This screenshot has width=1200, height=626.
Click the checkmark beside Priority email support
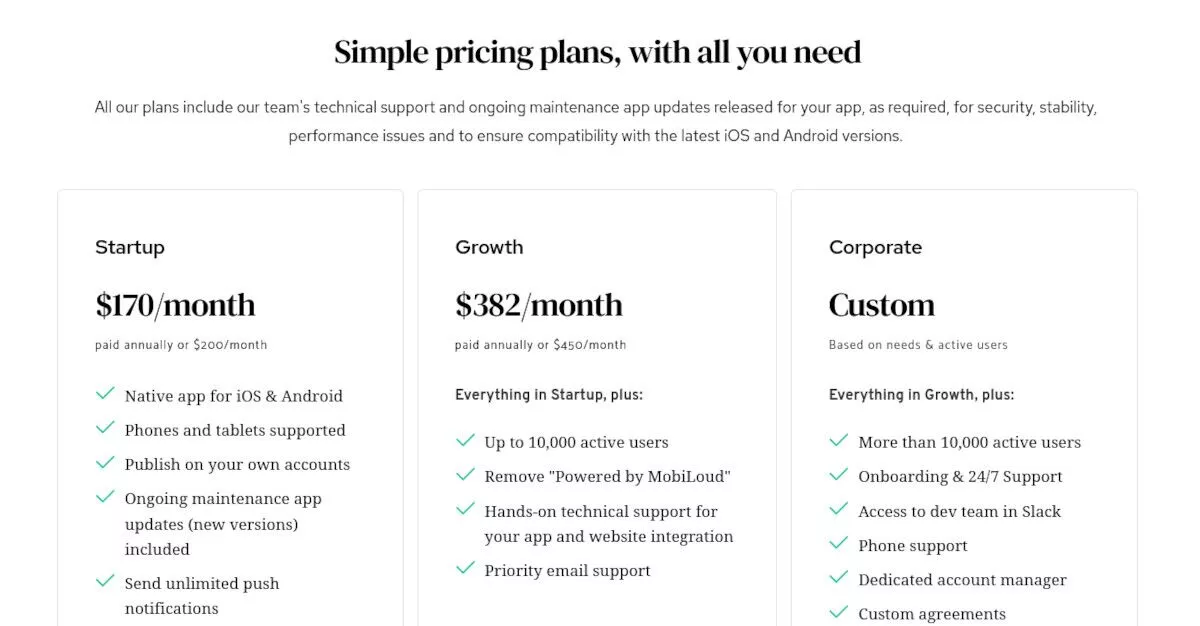pyautogui.click(x=465, y=568)
